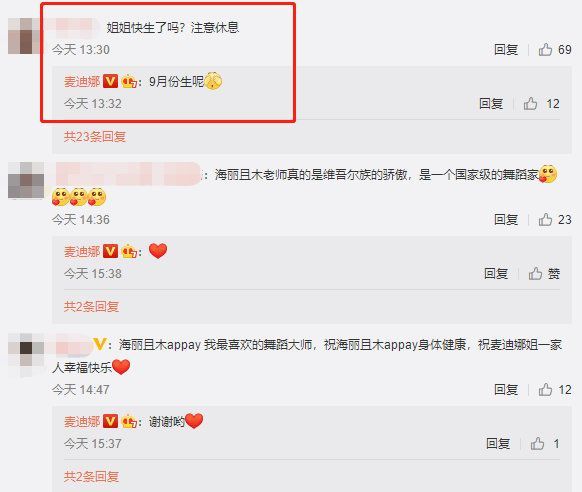Like the comment with 69 likes
The height and width of the screenshot is (492, 582).
pyautogui.click(x=545, y=49)
